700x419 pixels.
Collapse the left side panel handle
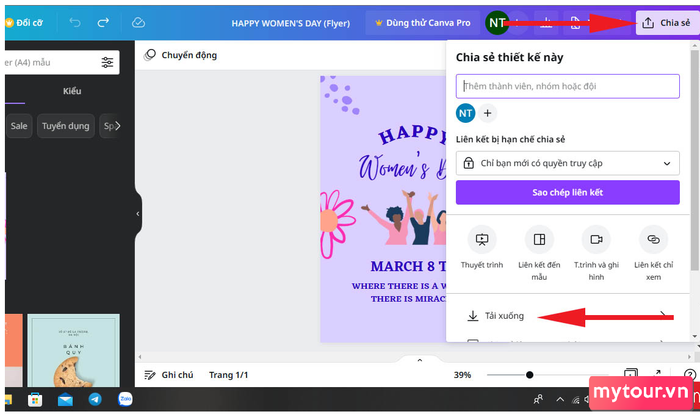[138, 214]
